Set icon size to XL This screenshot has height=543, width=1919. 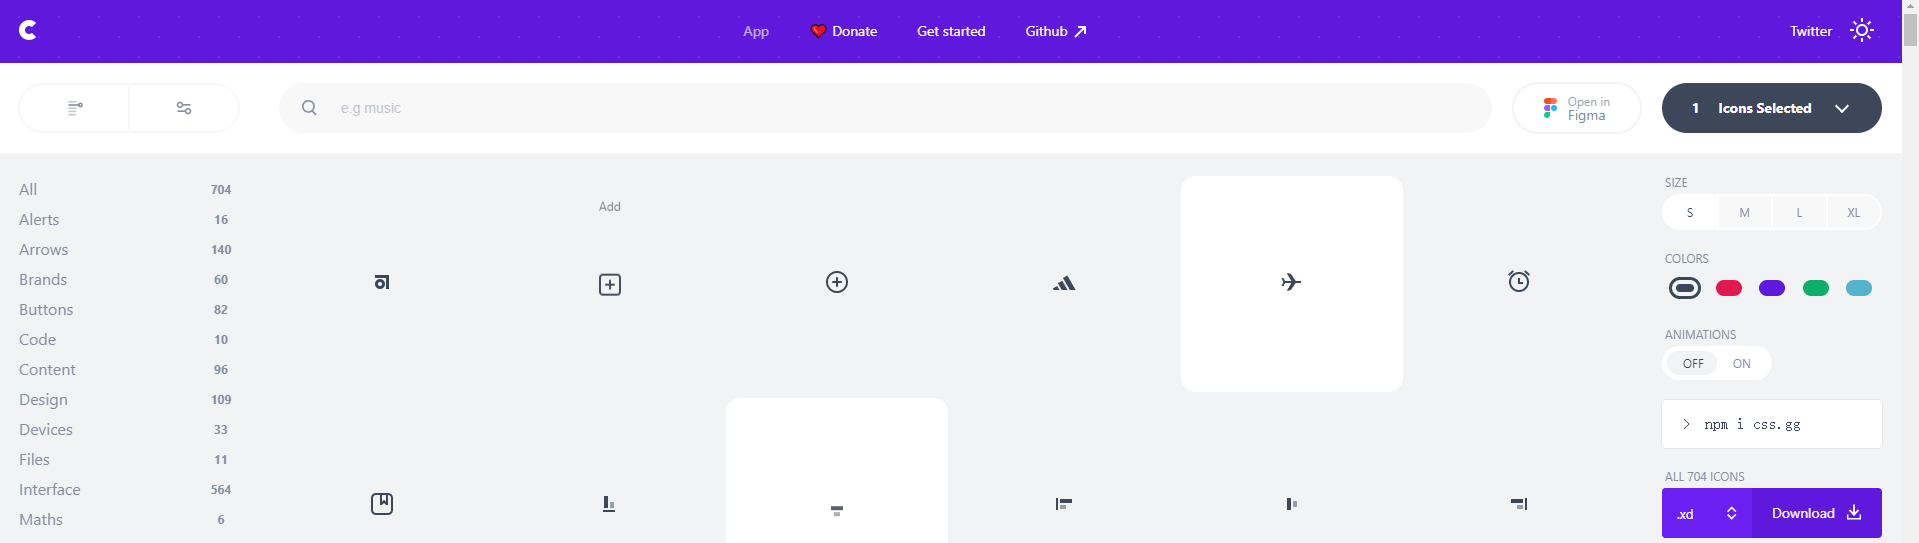point(1853,212)
